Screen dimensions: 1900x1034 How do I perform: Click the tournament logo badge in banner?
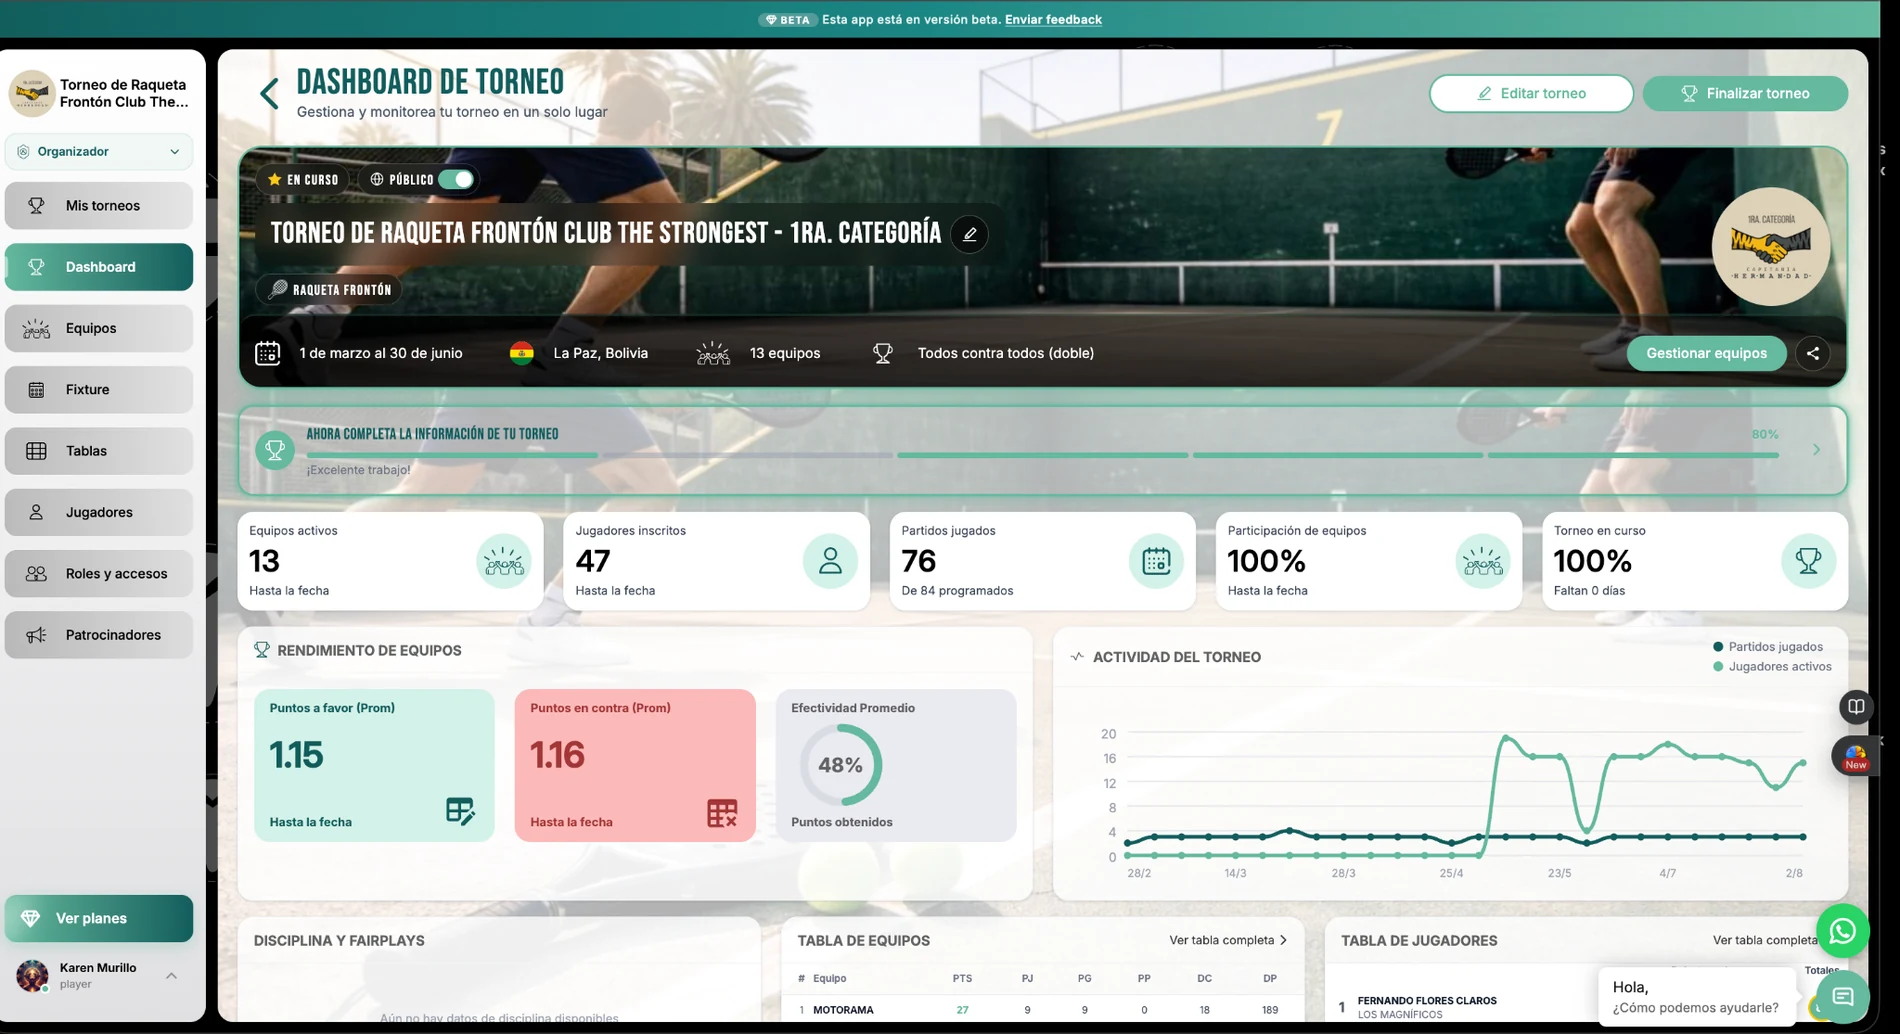pos(1770,246)
